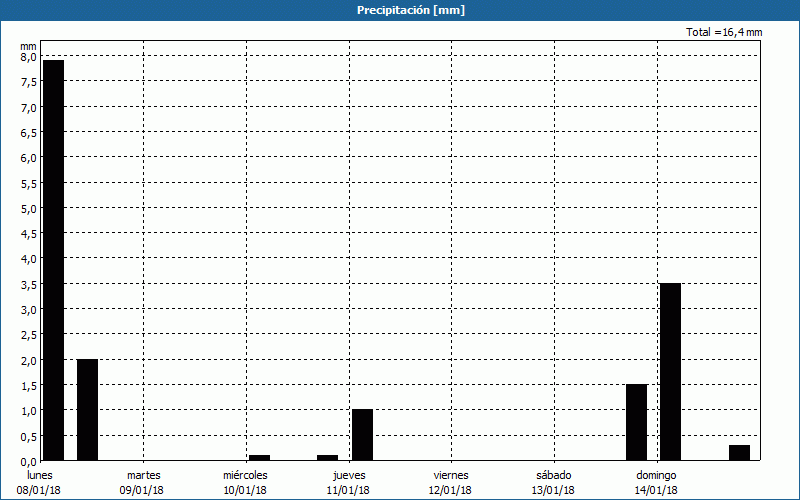Click the chart title Precipitación [mm]

pyautogui.click(x=411, y=10)
